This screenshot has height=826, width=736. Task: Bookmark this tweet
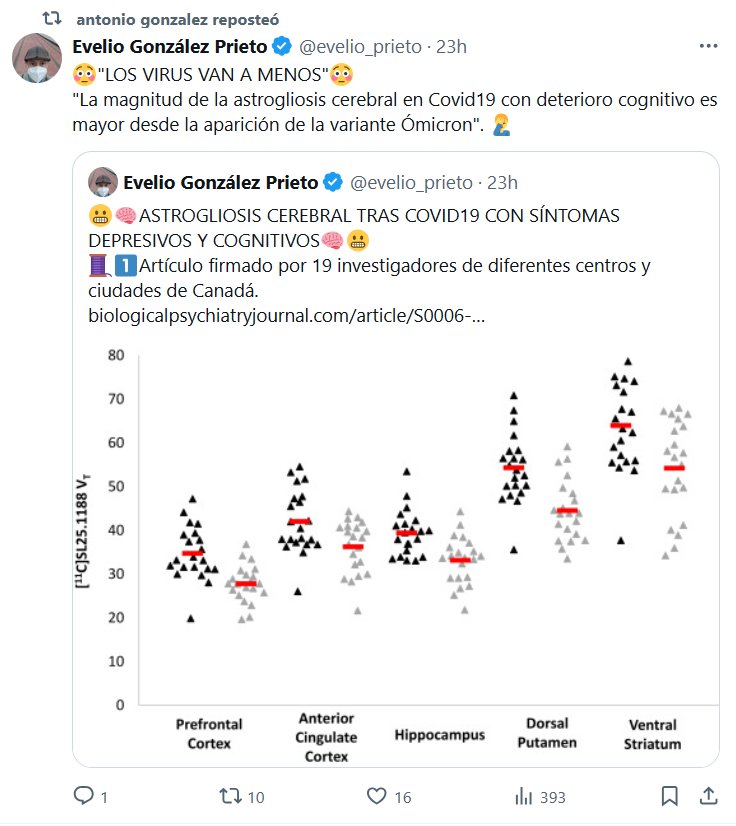click(x=670, y=796)
